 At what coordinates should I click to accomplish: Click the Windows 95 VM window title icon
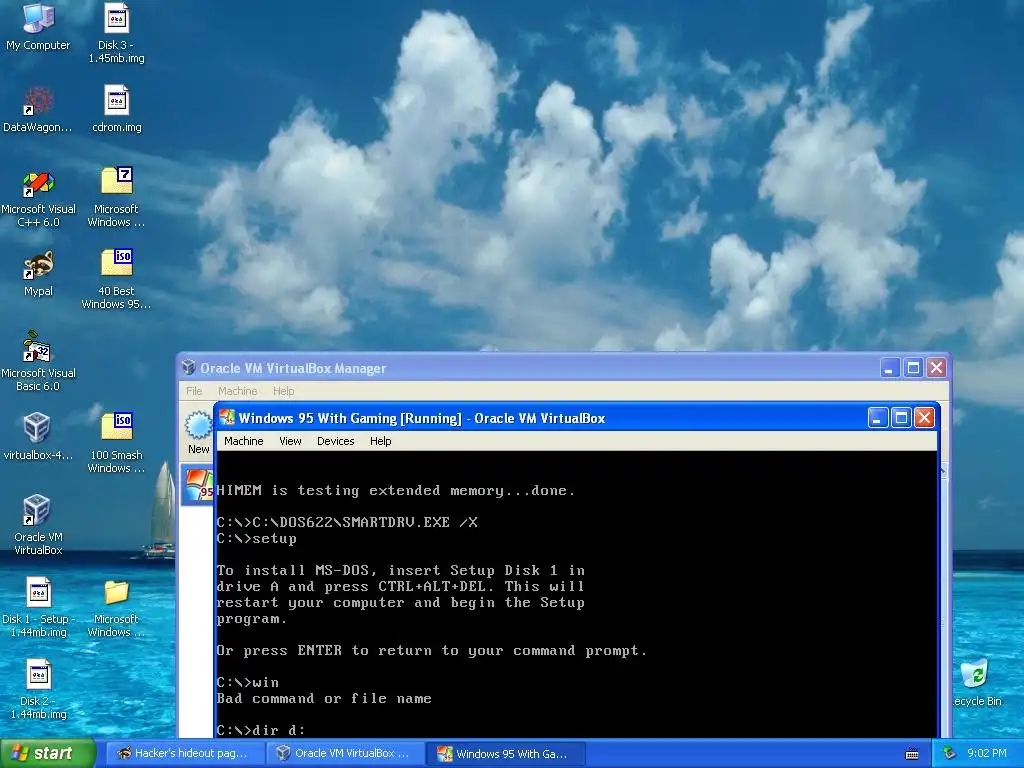(227, 417)
